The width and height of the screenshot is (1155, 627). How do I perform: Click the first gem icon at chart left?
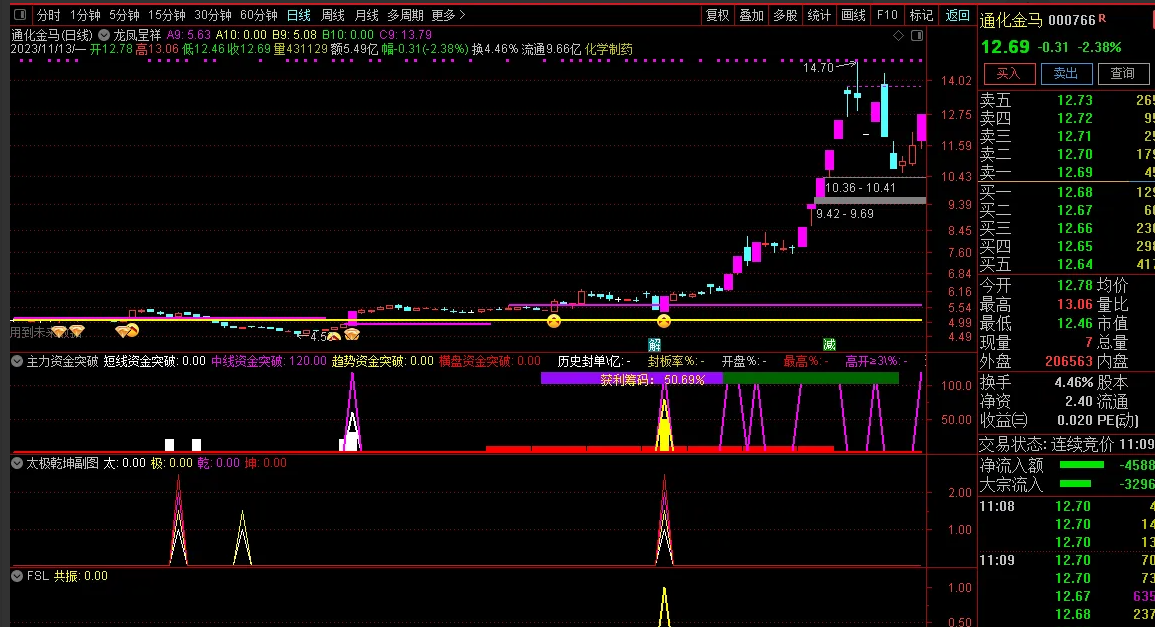59,331
